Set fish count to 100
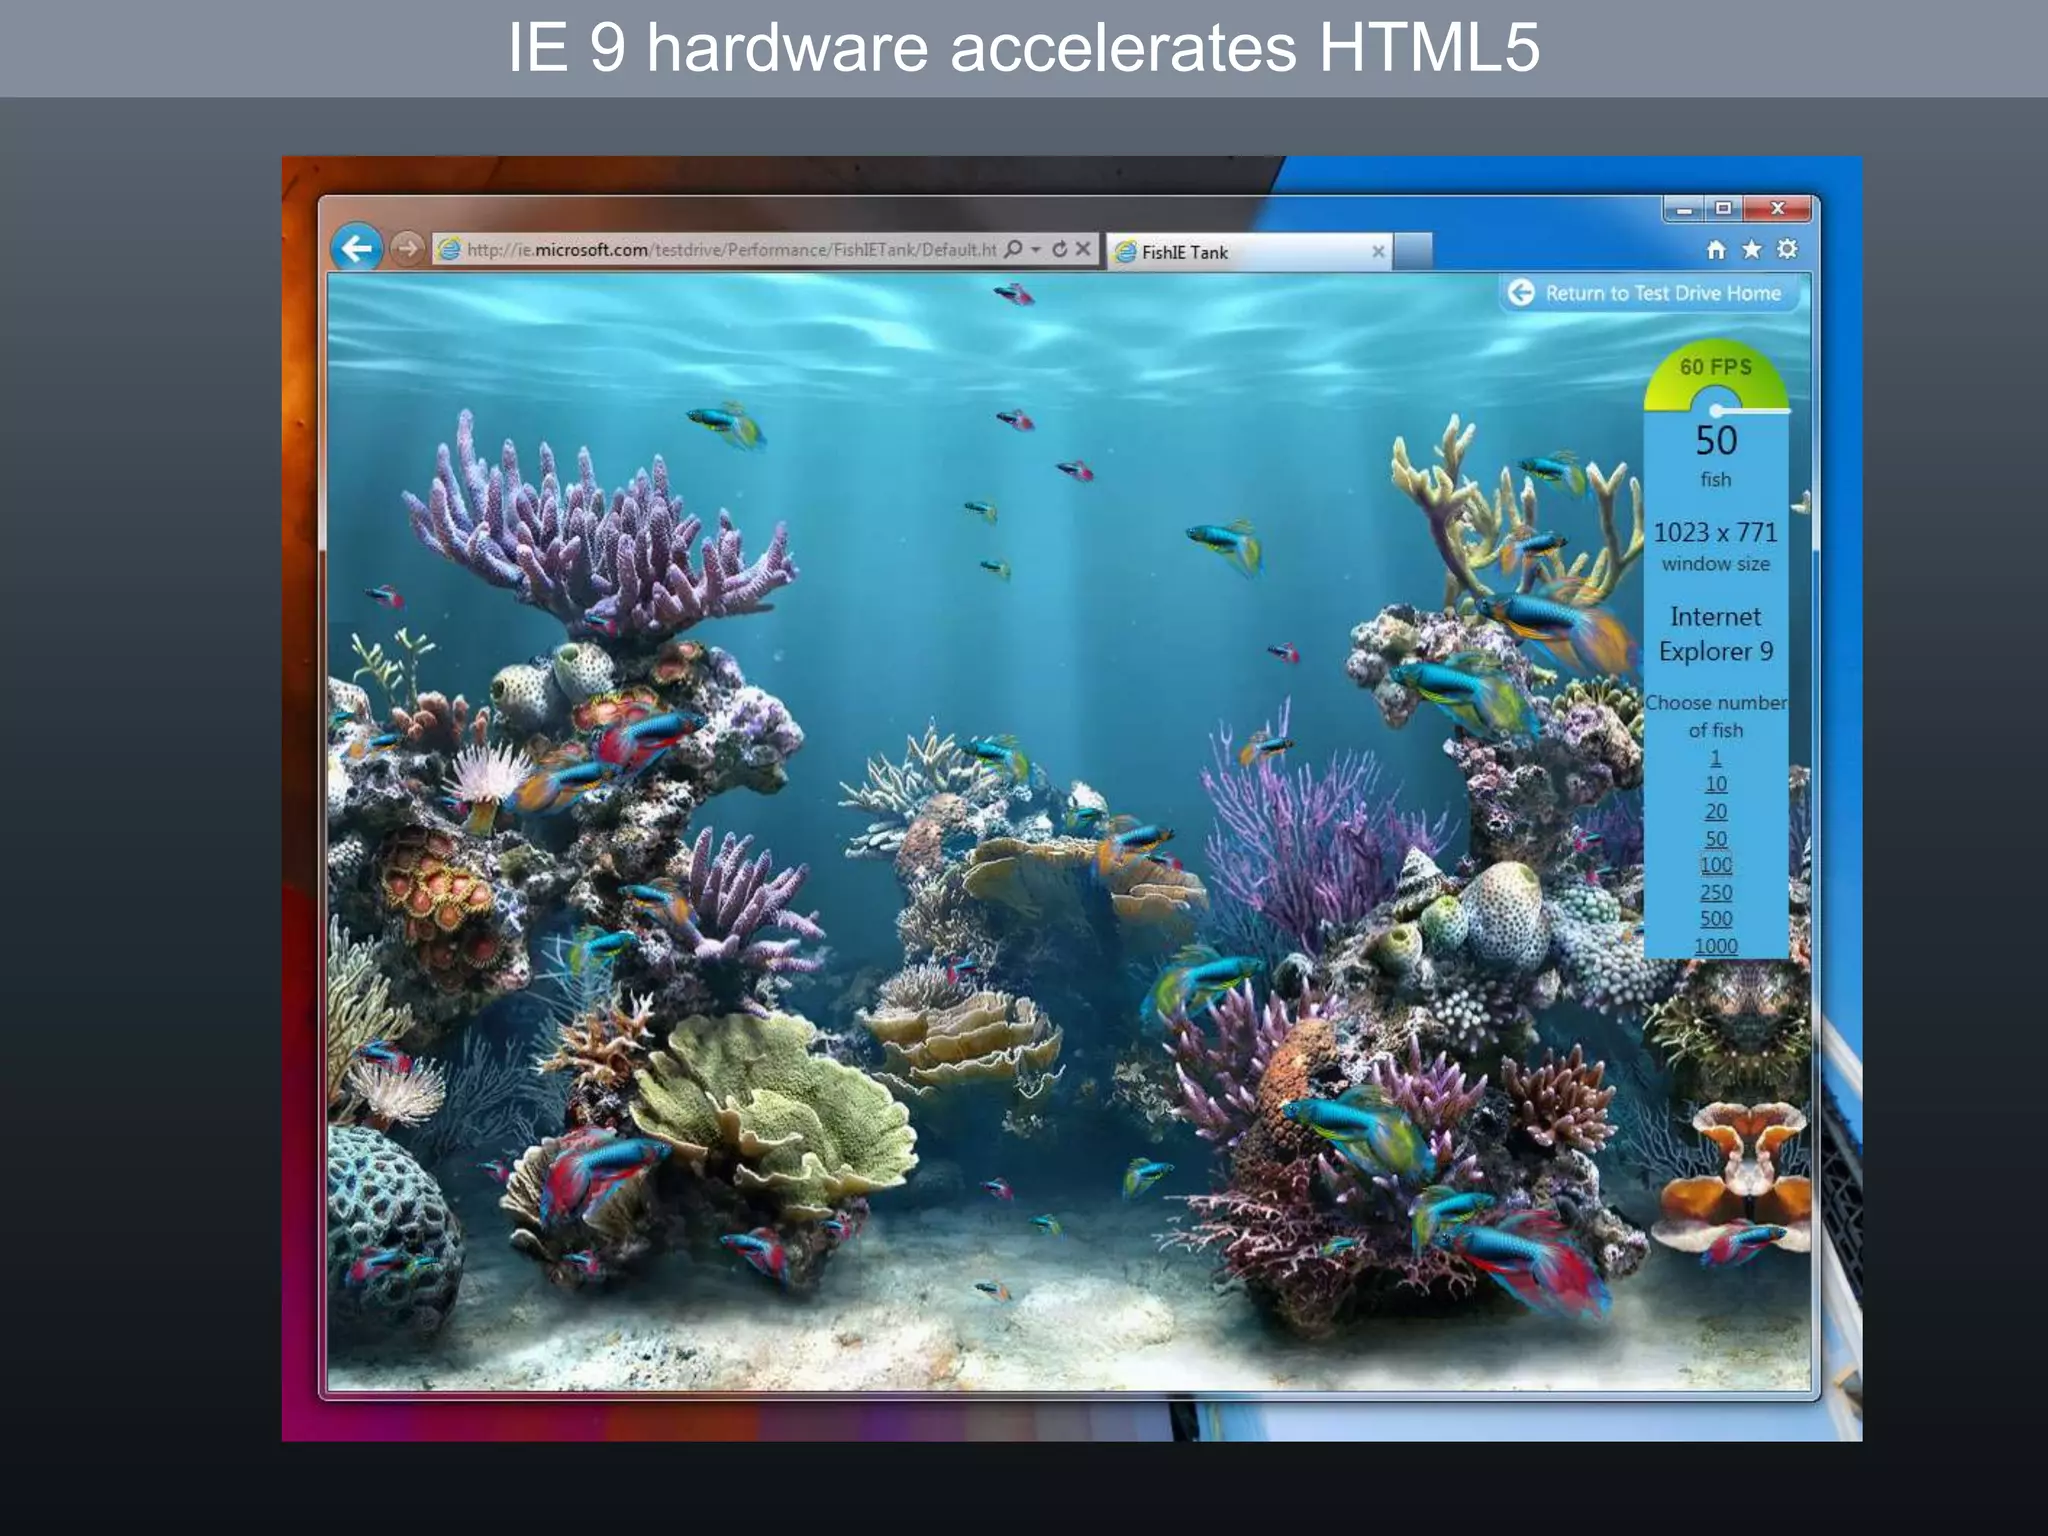2048x1536 pixels. 1716,865
